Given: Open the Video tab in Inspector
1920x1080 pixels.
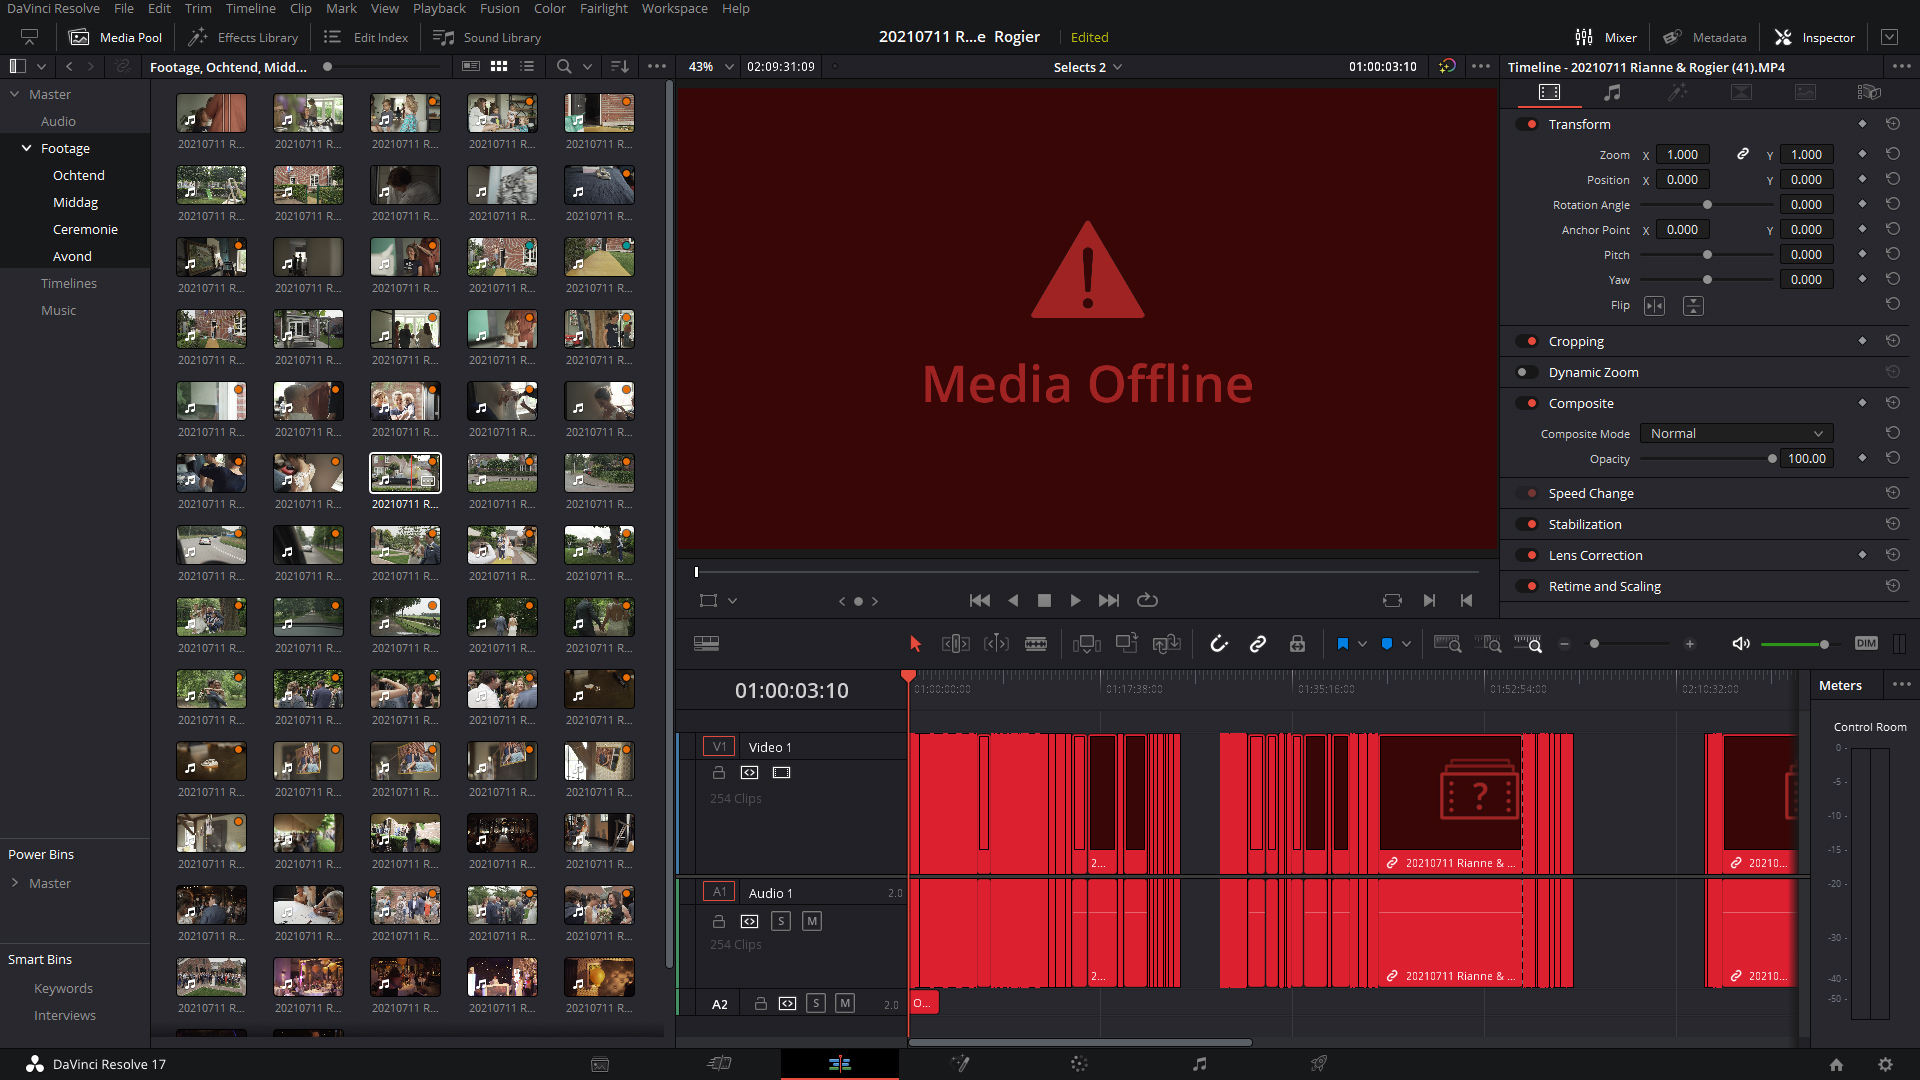Looking at the screenshot, I should pyautogui.click(x=1549, y=92).
